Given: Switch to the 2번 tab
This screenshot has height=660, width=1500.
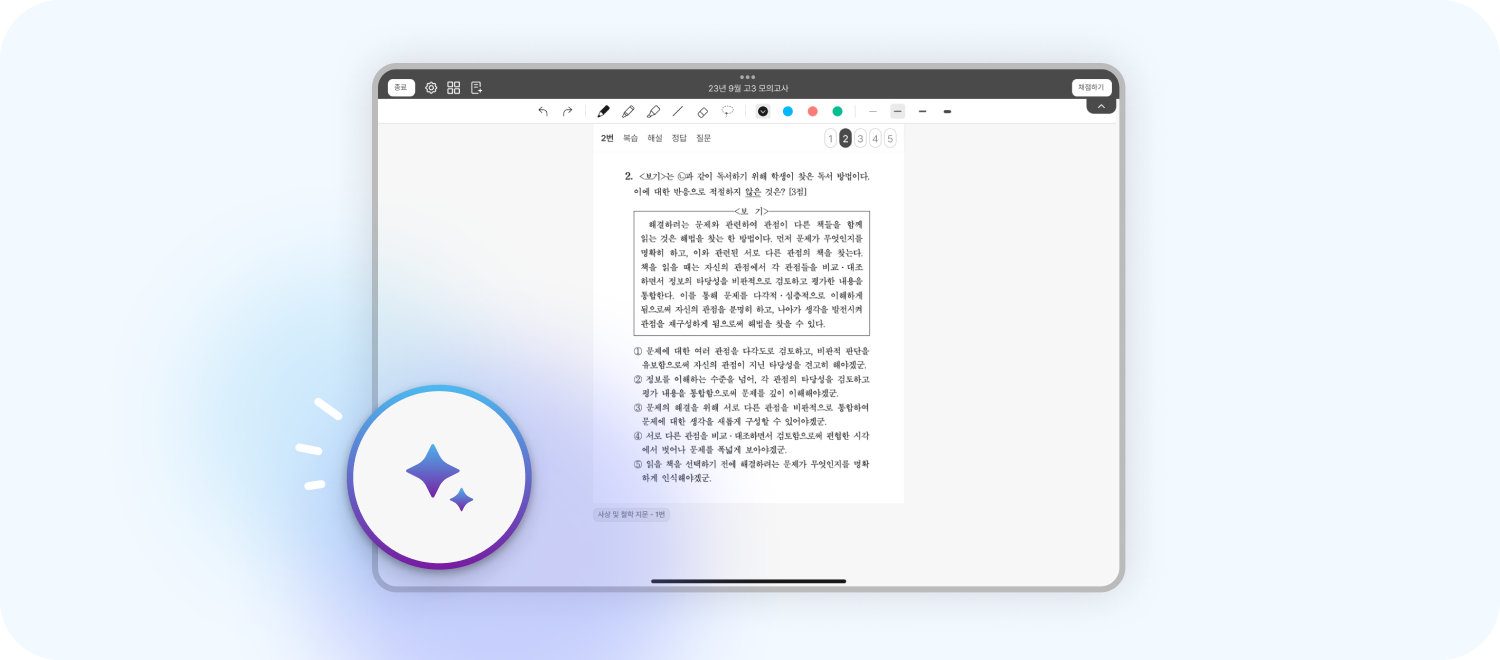Looking at the screenshot, I should (607, 138).
